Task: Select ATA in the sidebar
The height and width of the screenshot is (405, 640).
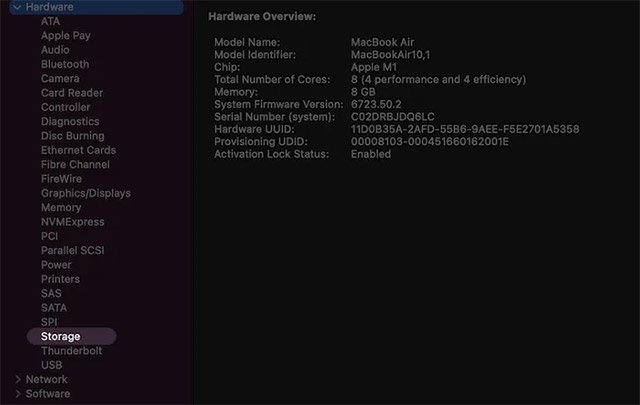Action: (x=50, y=21)
